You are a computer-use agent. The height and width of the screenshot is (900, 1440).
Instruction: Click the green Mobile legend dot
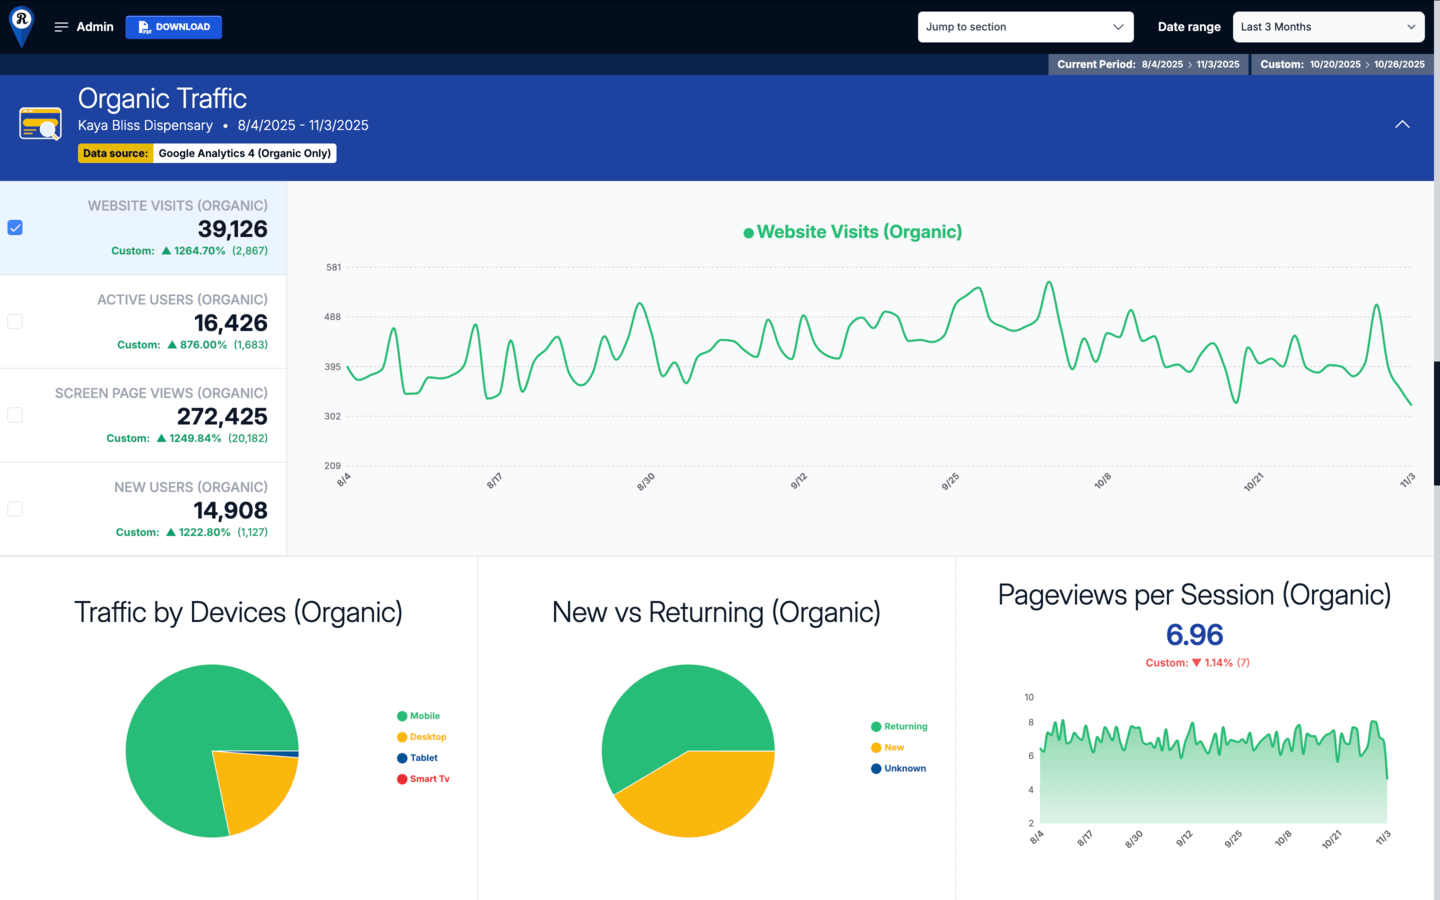point(402,716)
